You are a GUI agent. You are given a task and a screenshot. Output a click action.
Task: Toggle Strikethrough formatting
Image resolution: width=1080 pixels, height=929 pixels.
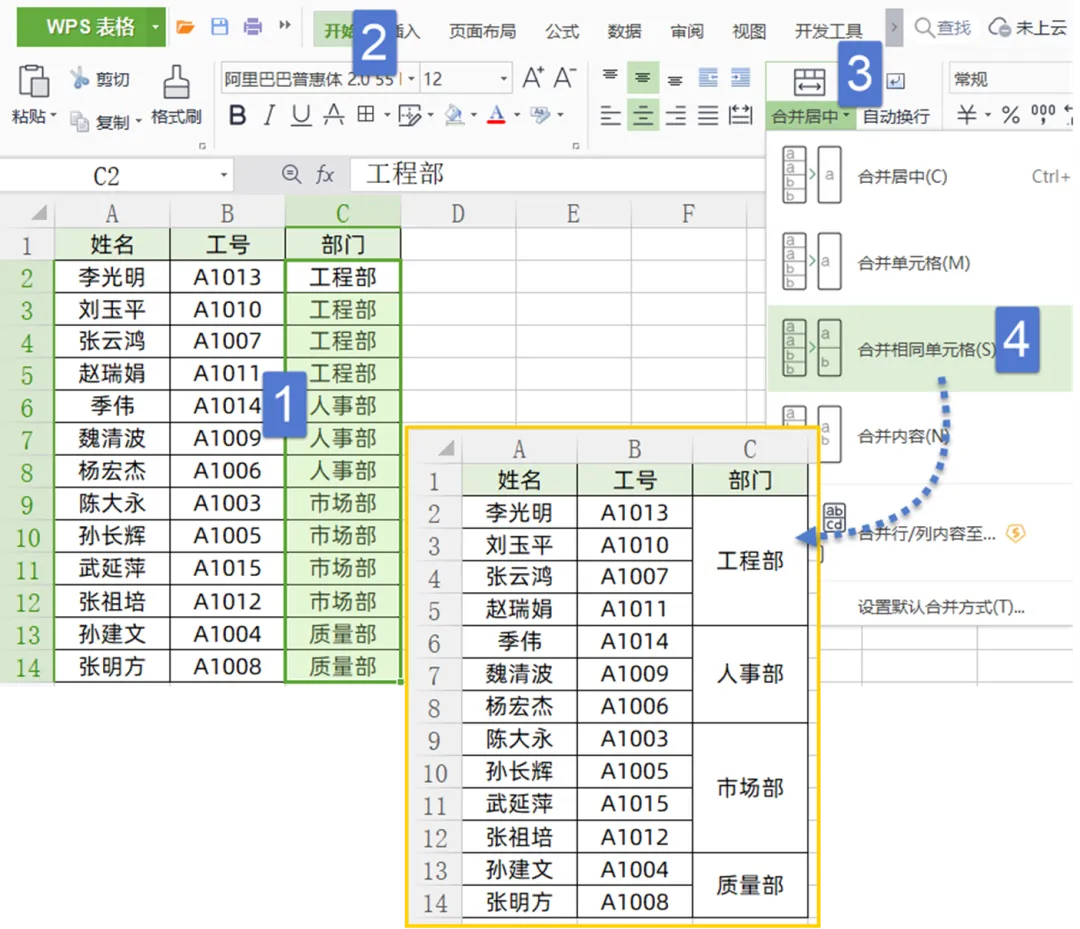coord(334,115)
